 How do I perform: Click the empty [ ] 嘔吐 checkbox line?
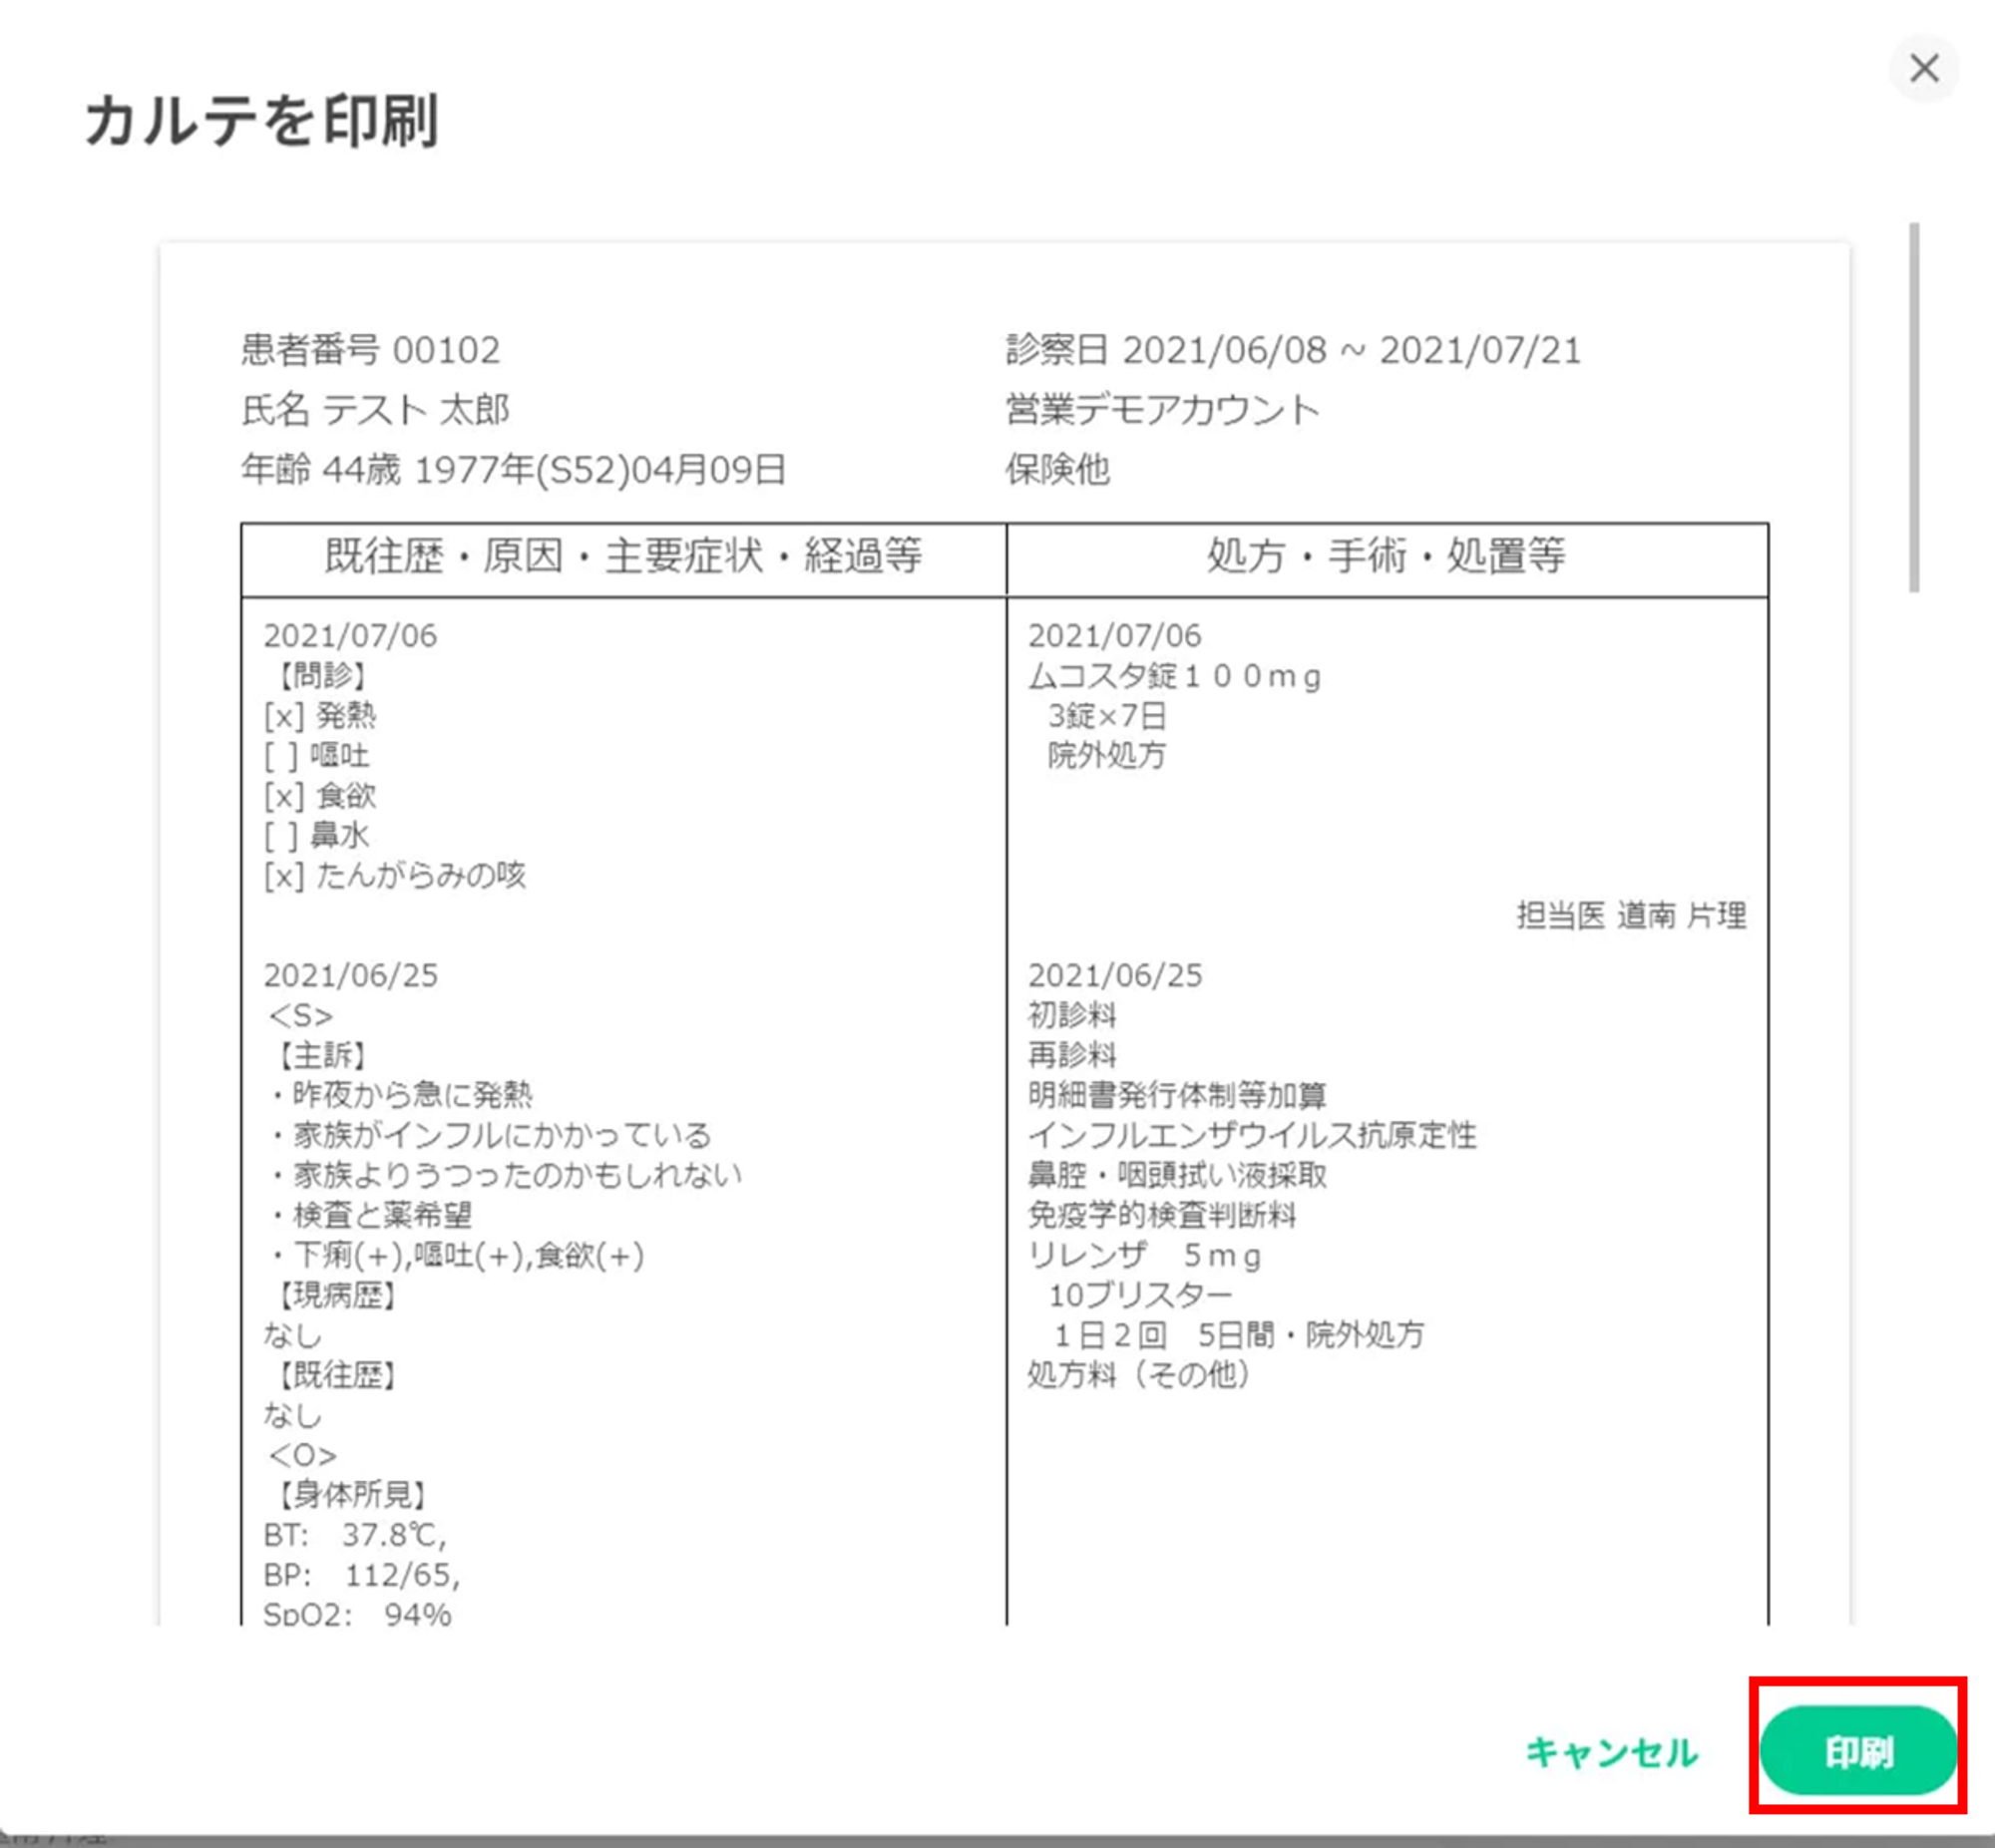[x=316, y=755]
